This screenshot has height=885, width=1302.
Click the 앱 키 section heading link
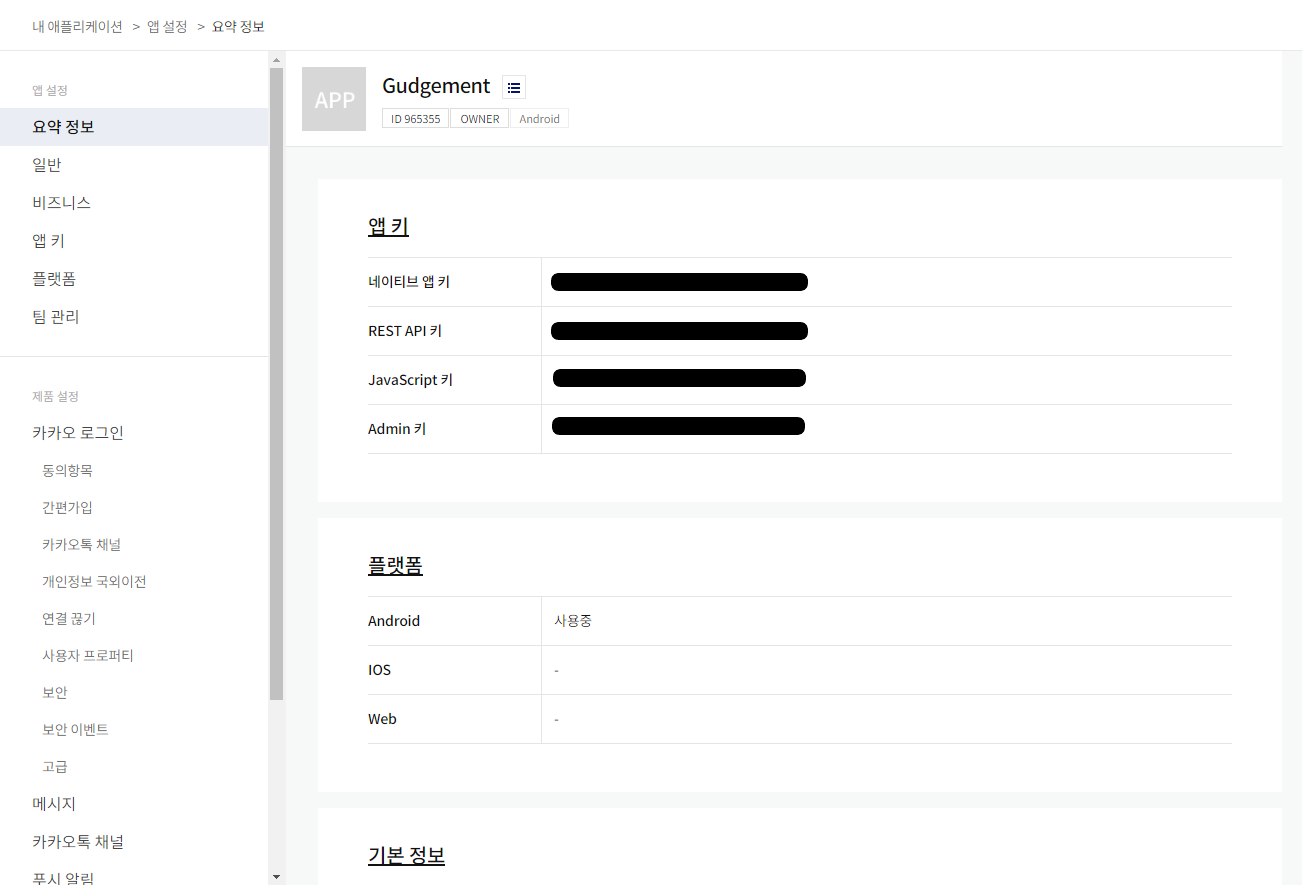388,226
